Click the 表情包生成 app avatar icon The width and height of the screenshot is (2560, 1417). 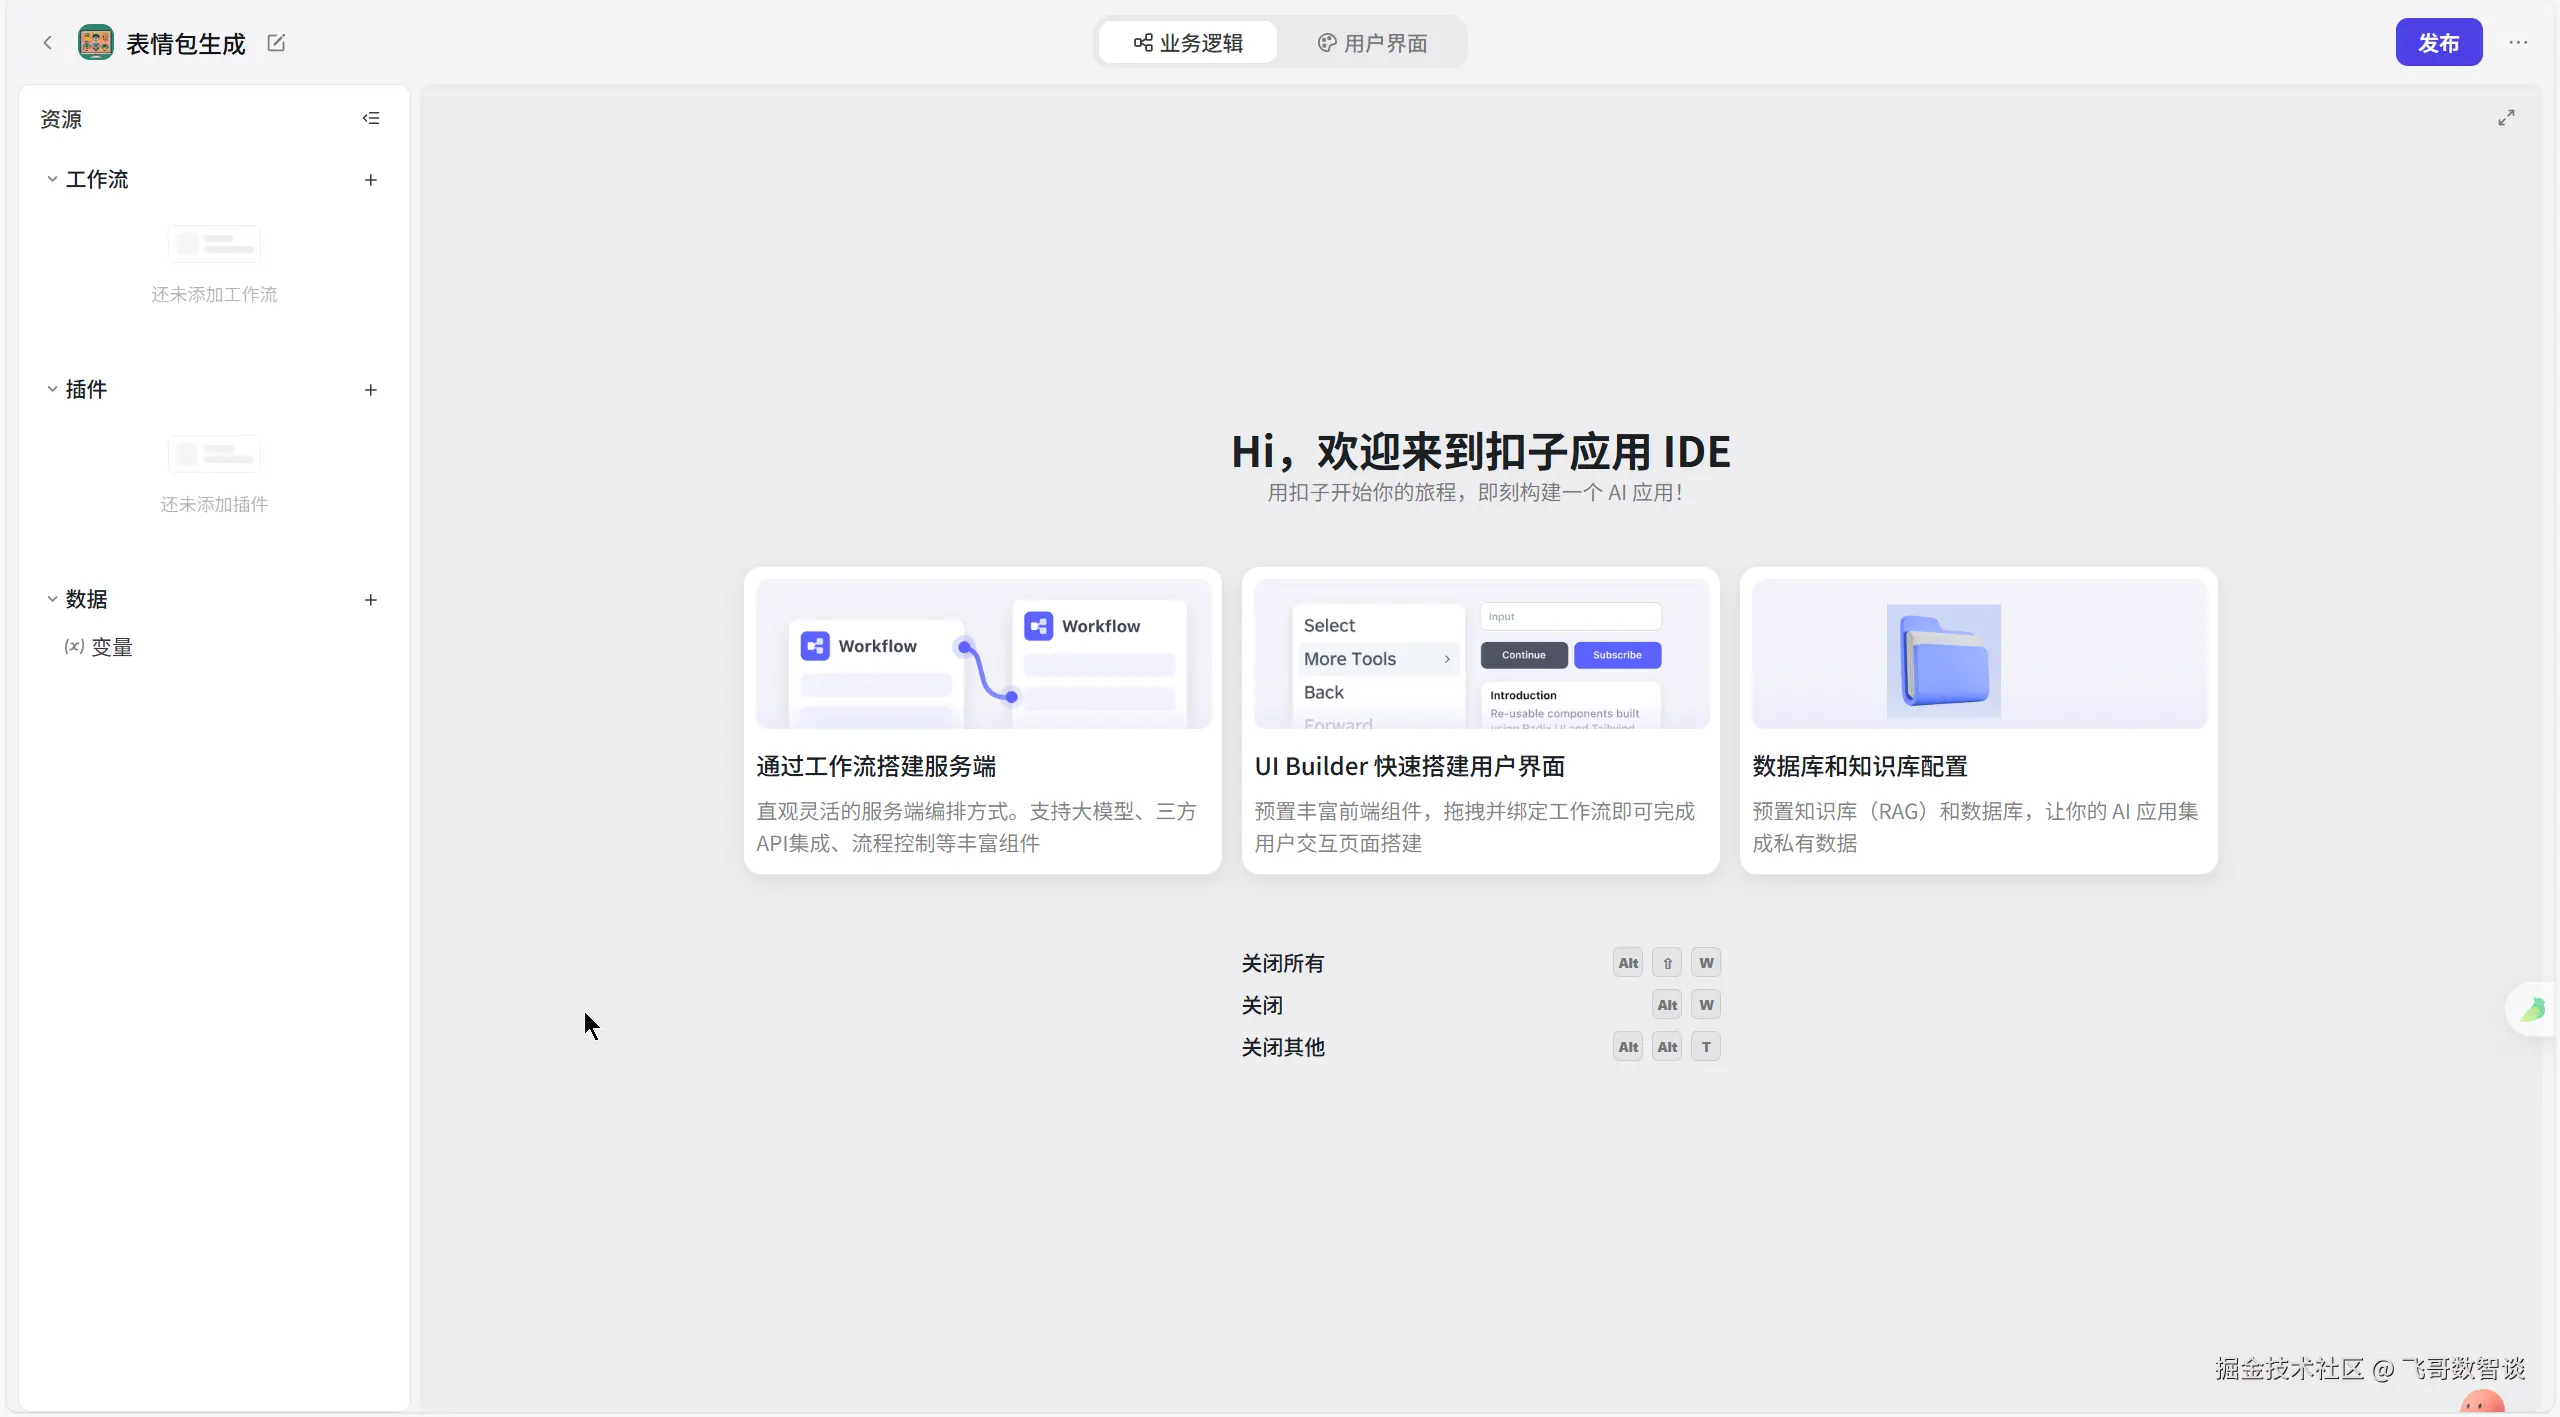coord(96,43)
